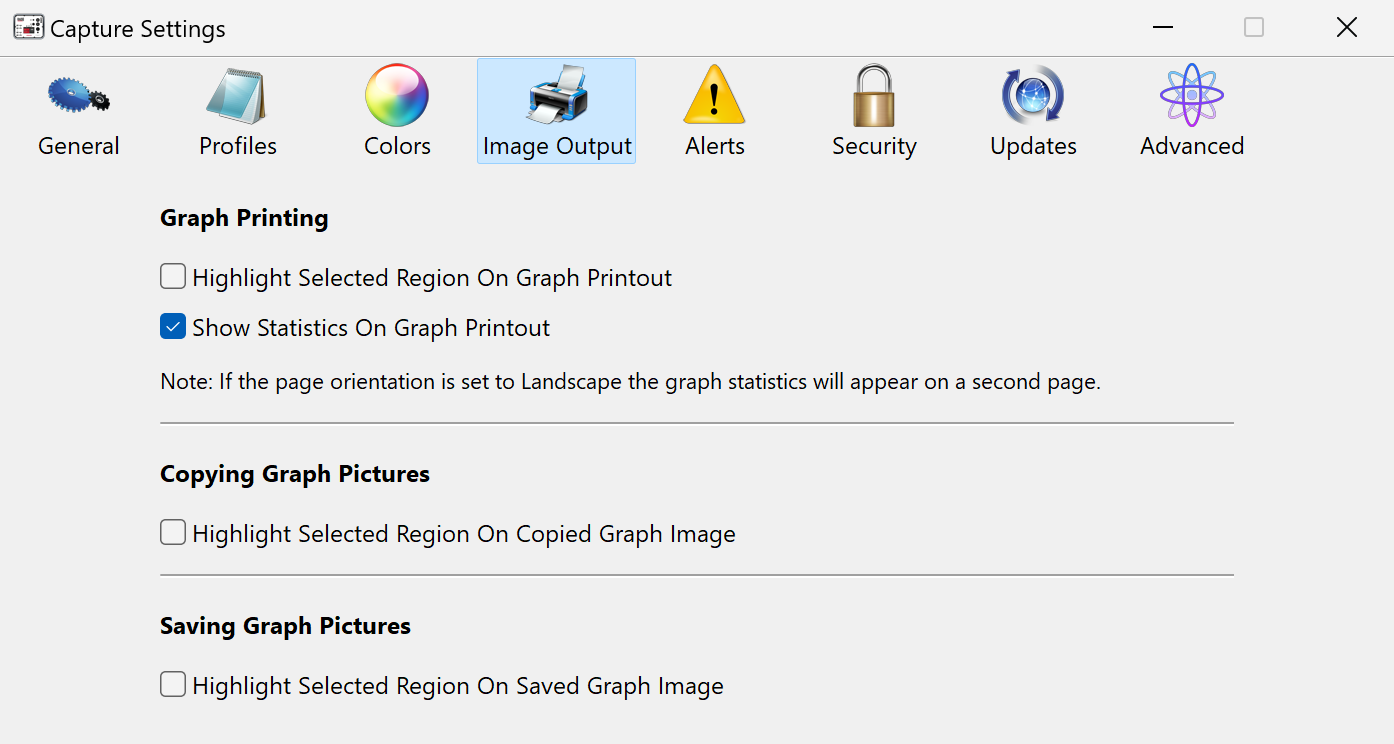Close the Capture Settings window
Screen dimensions: 1394x744
coord(1347,28)
